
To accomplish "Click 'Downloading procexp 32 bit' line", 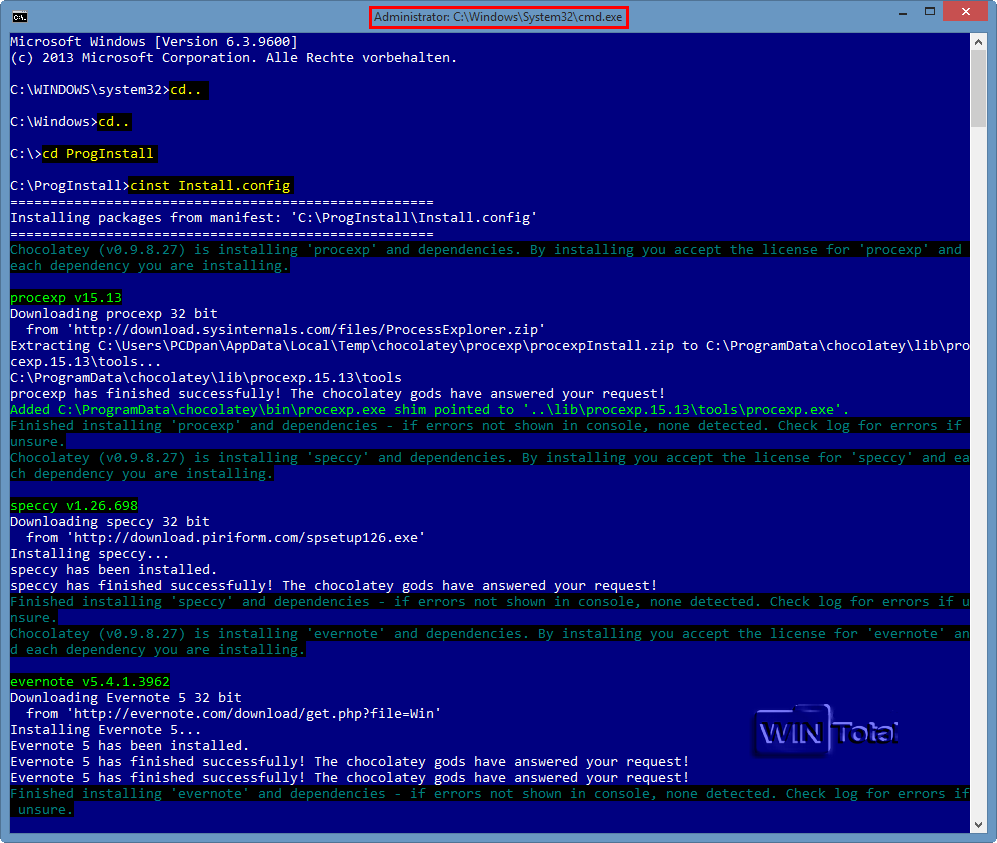I will pyautogui.click(x=114, y=313).
